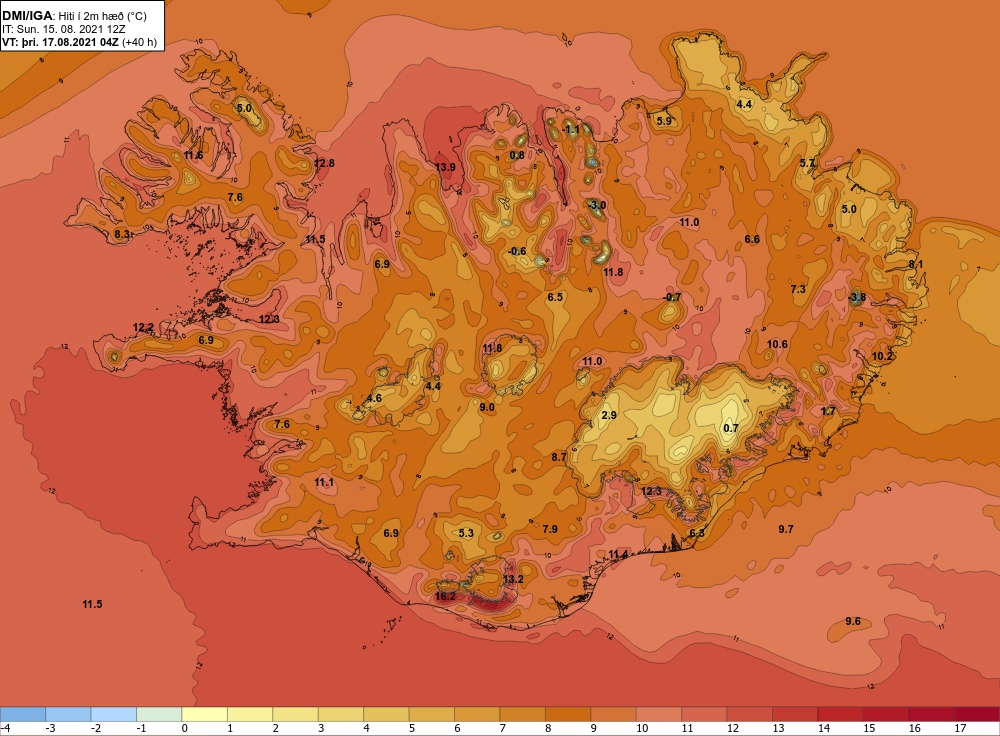The height and width of the screenshot is (736, 1000).
Task: Click the legend tick label 0
Action: [184, 728]
